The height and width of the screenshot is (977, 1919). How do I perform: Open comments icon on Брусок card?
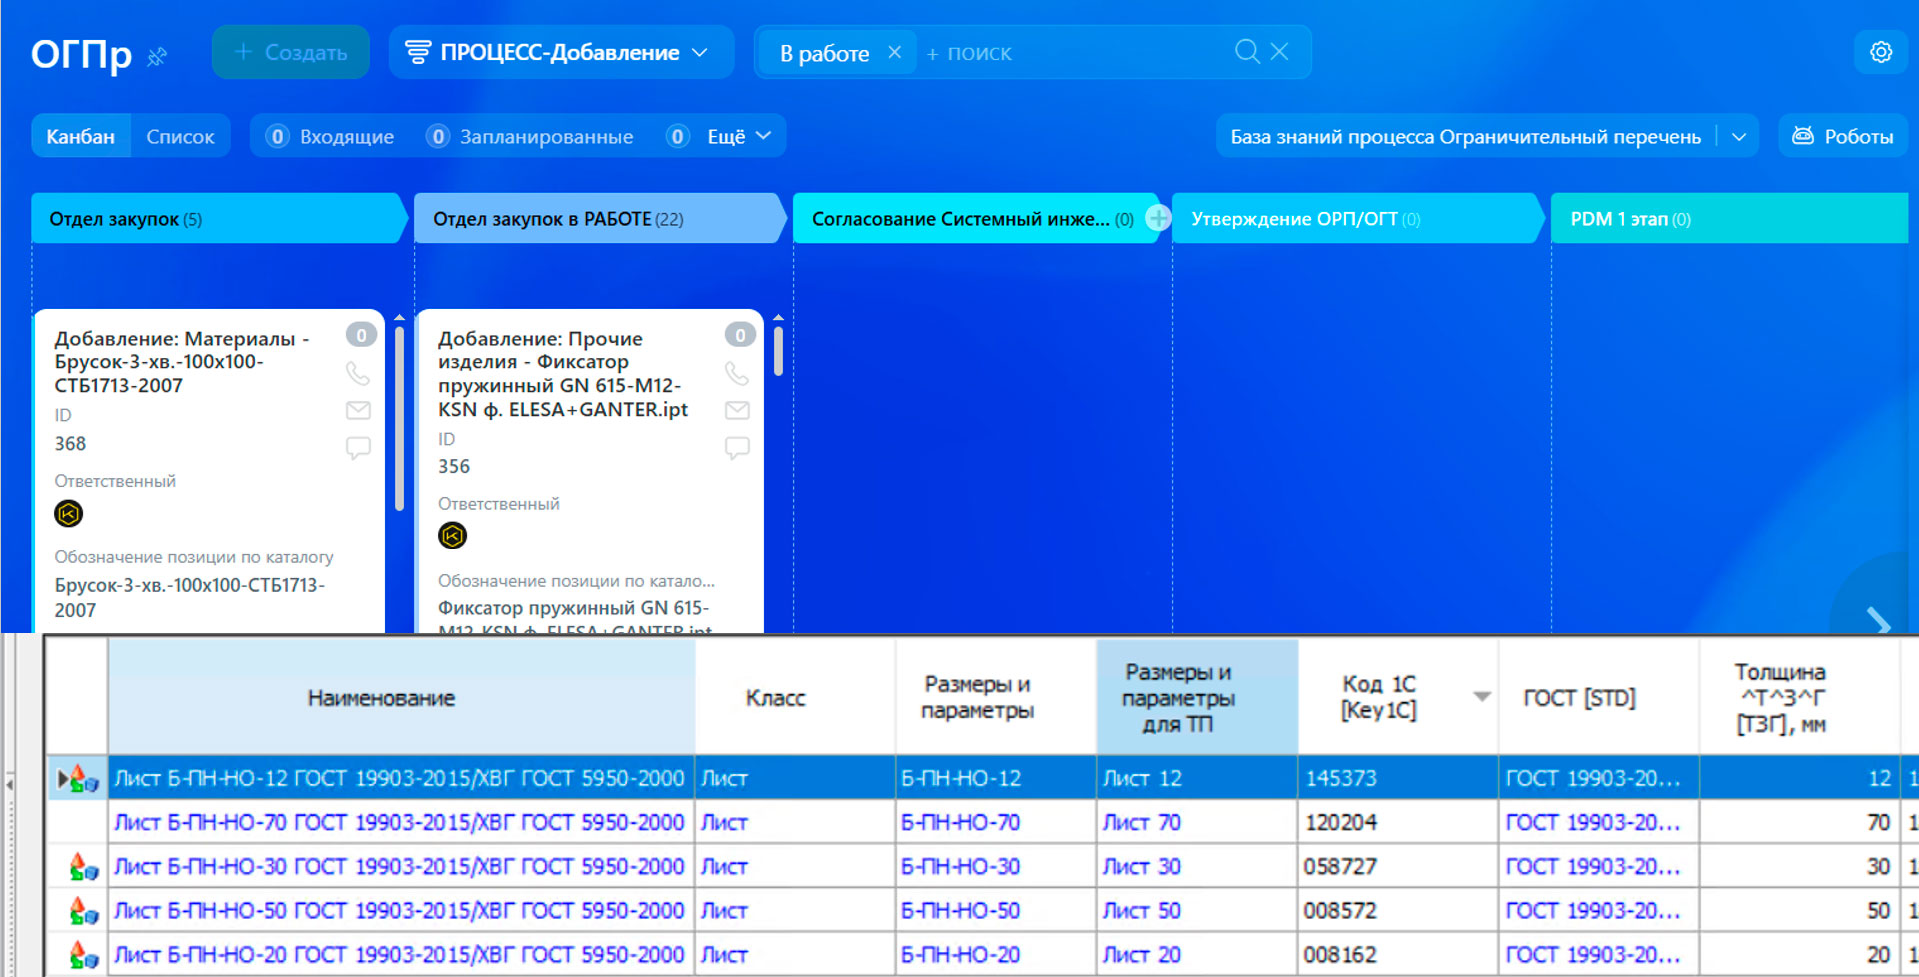358,447
